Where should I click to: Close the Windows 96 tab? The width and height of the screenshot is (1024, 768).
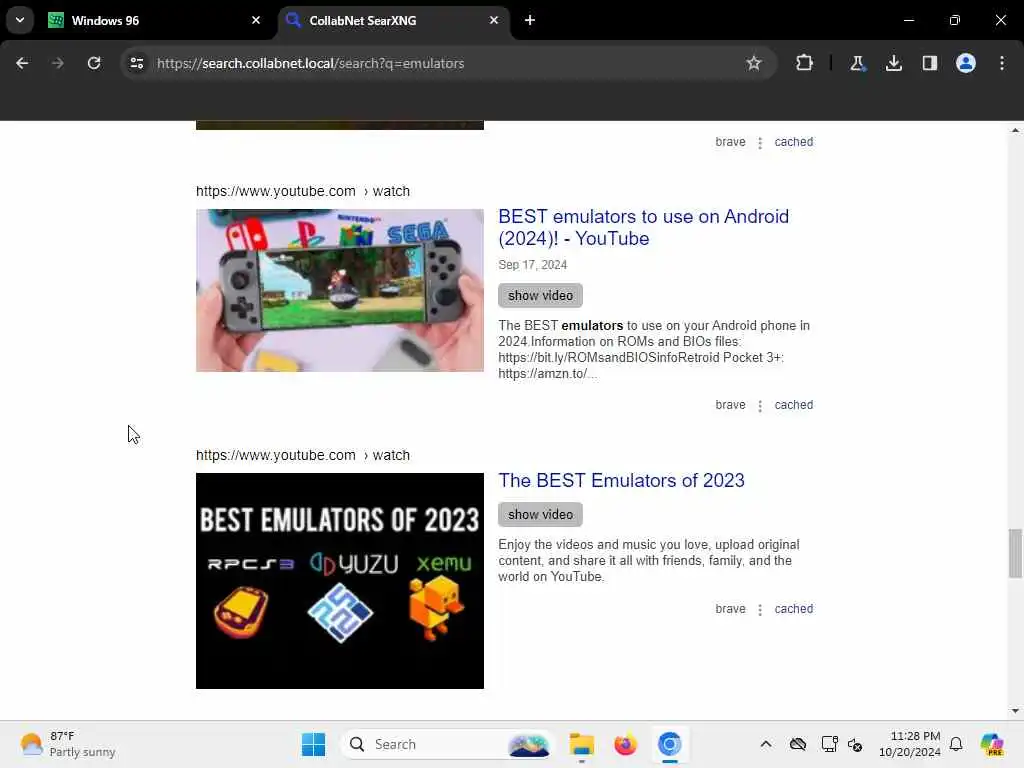pos(256,20)
